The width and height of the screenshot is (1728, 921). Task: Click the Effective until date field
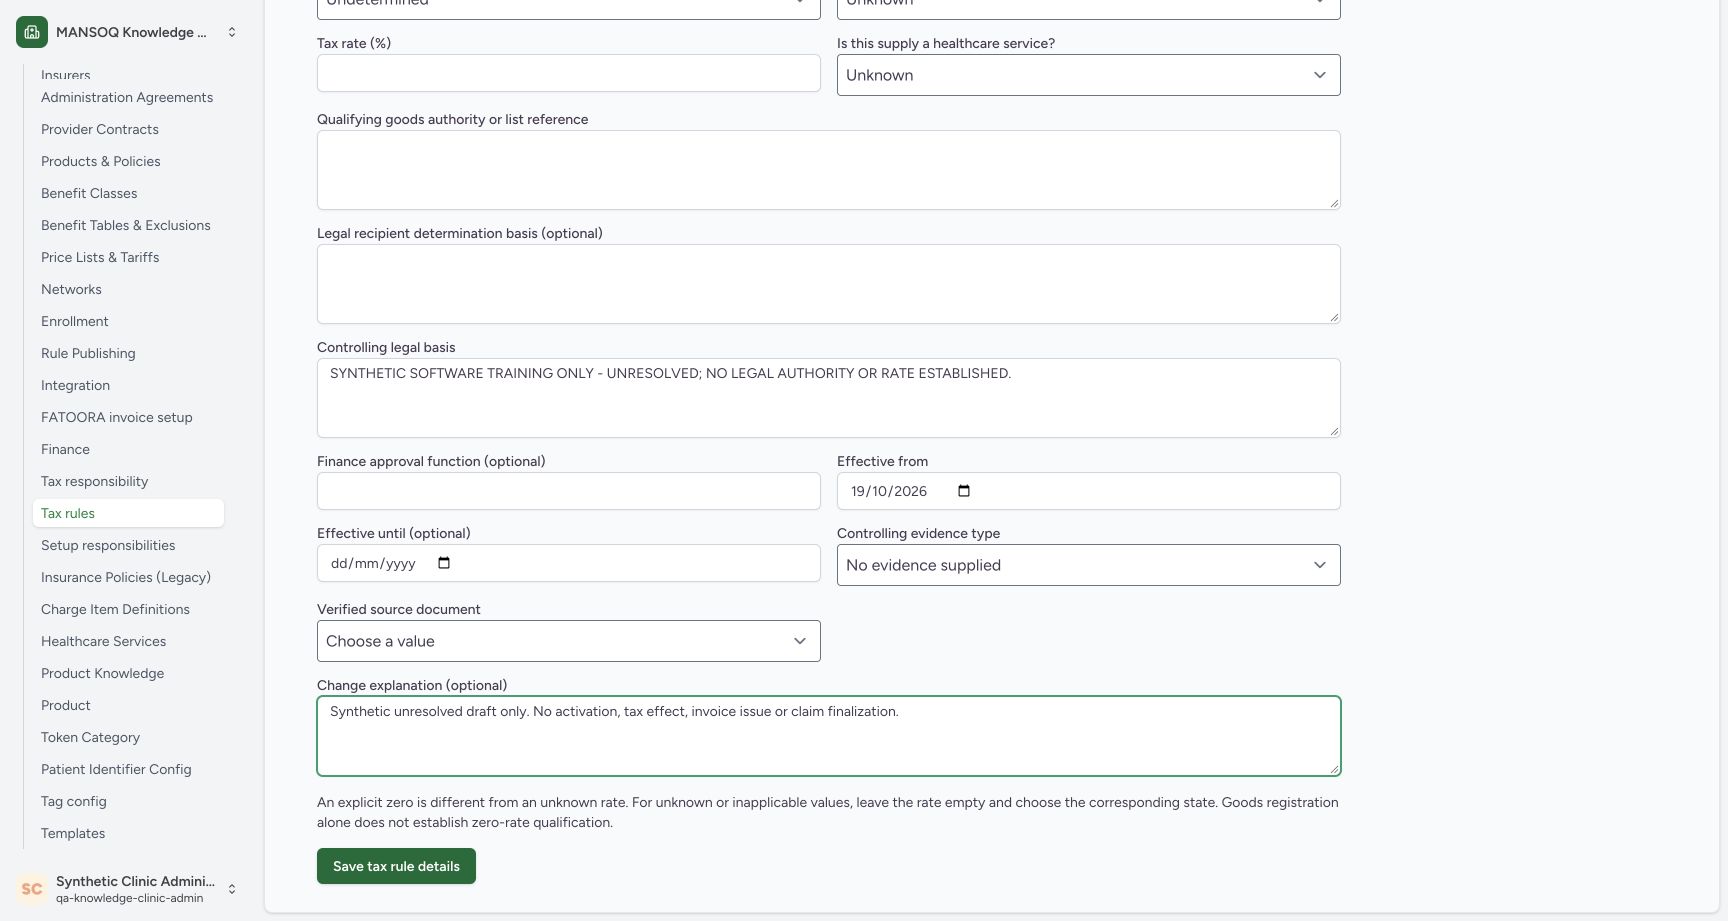click(x=568, y=563)
